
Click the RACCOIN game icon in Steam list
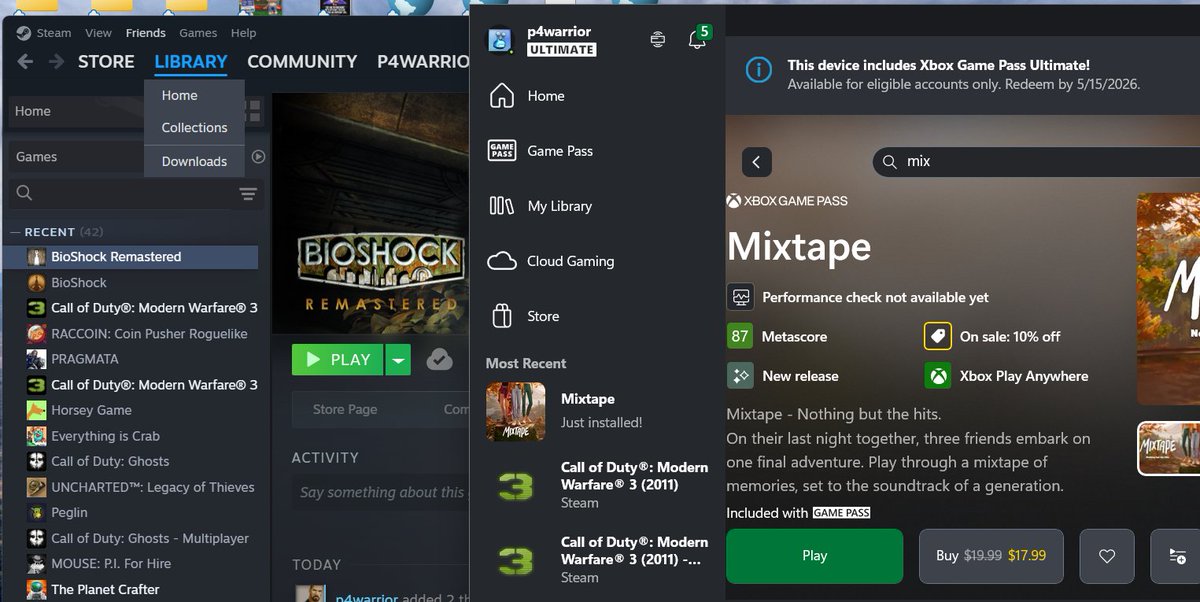[36, 334]
